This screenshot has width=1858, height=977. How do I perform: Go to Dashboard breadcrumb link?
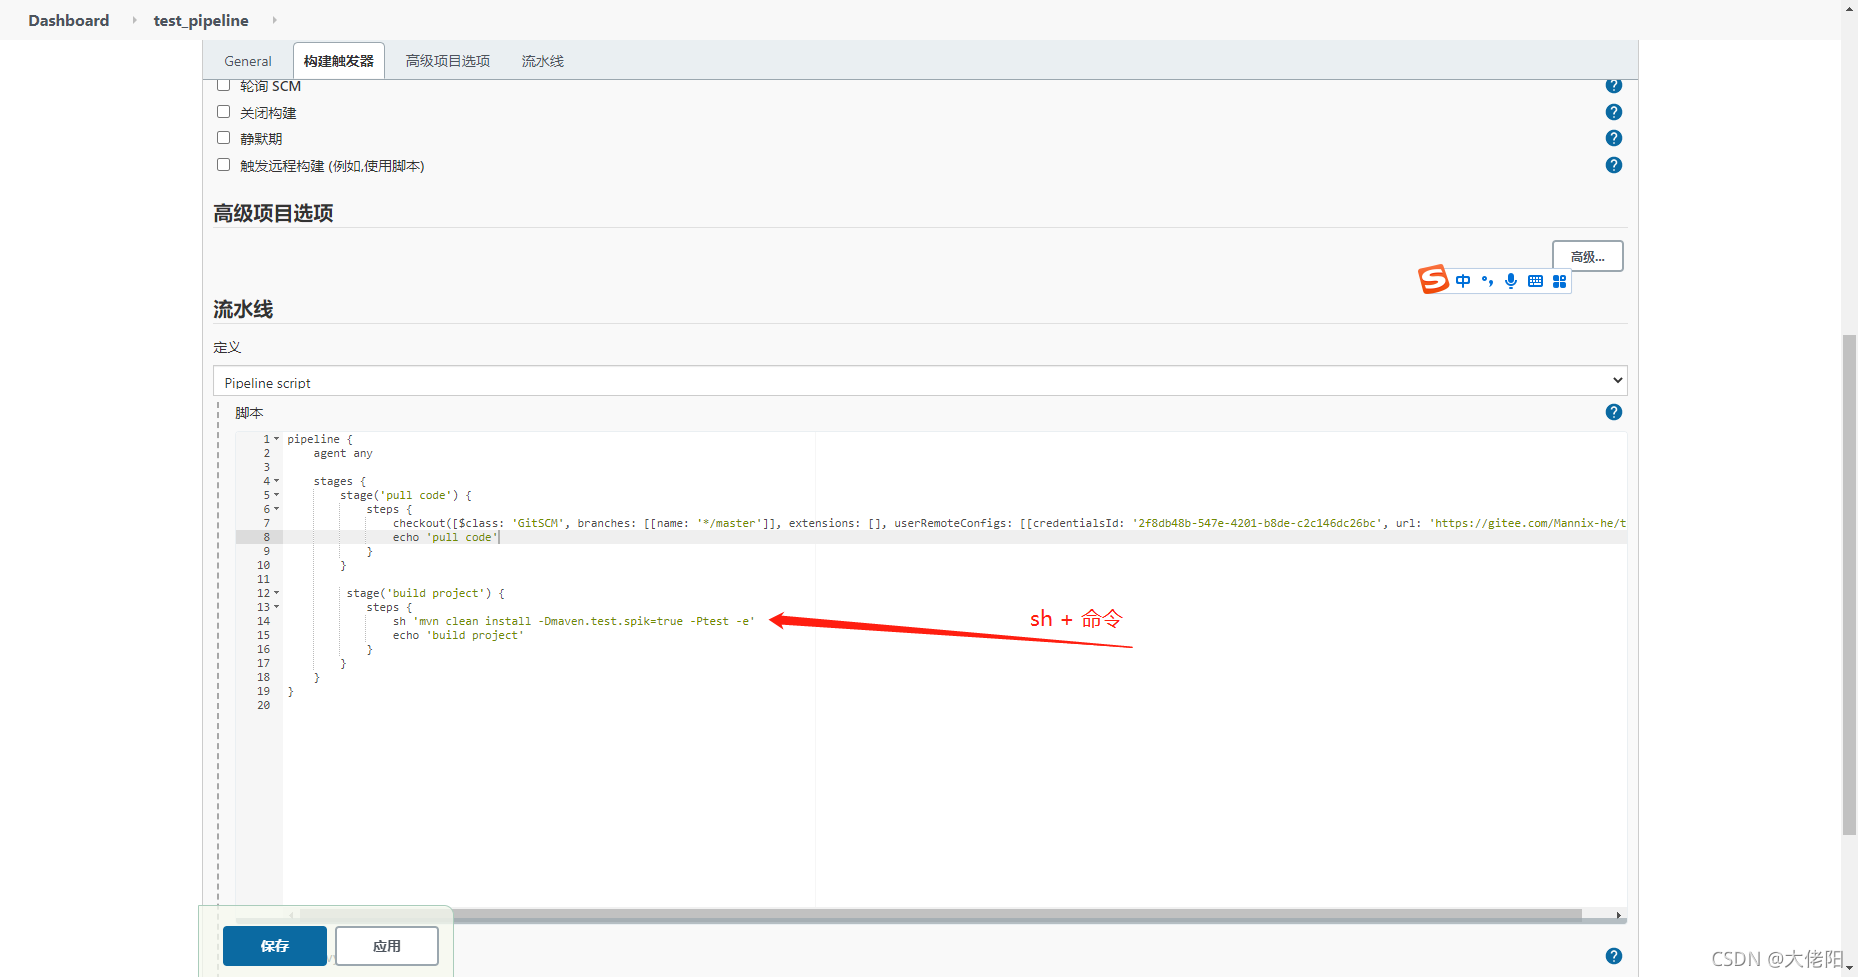click(69, 20)
